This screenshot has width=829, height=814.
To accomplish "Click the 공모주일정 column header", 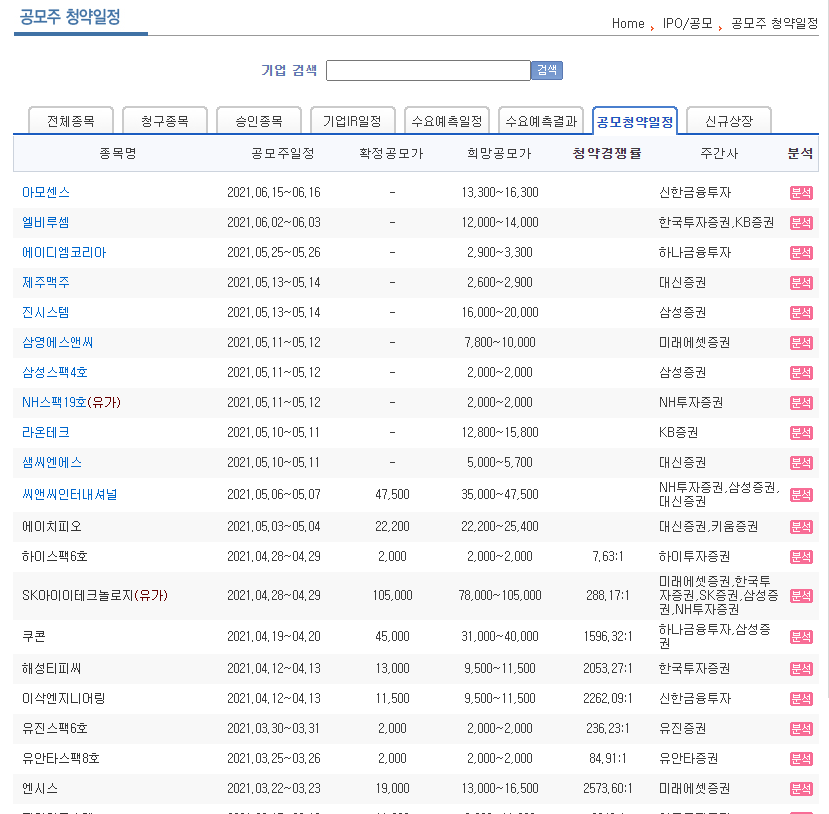I will click(283, 153).
